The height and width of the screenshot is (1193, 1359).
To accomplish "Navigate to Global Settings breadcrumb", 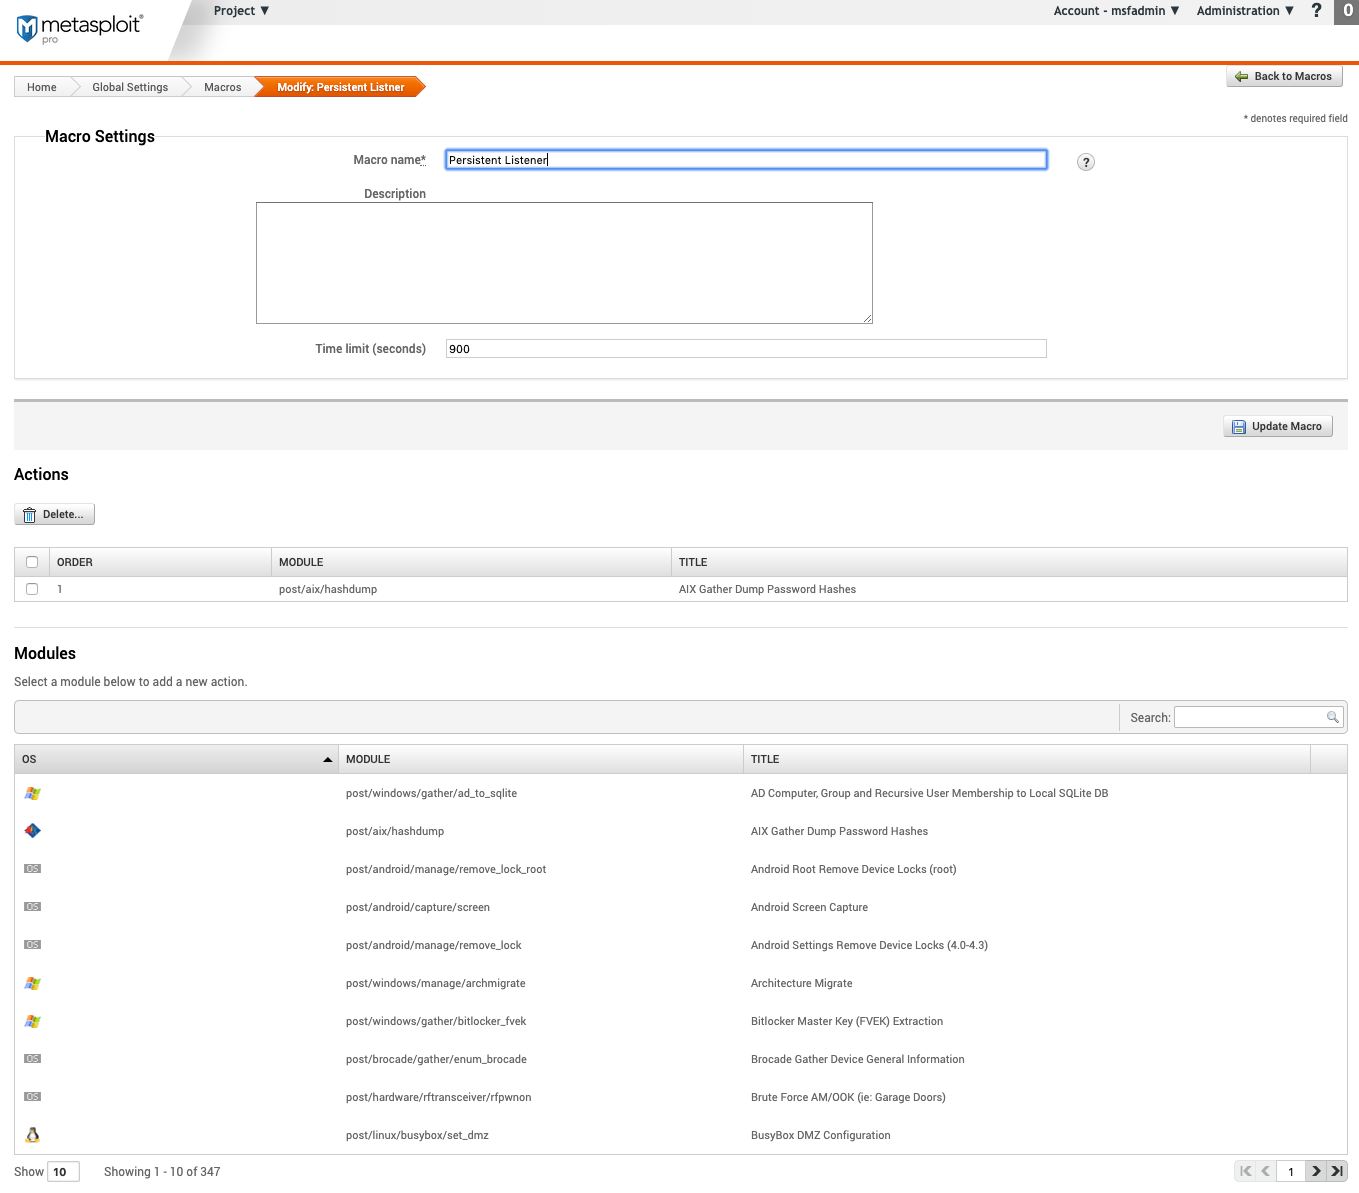I will (x=130, y=87).
